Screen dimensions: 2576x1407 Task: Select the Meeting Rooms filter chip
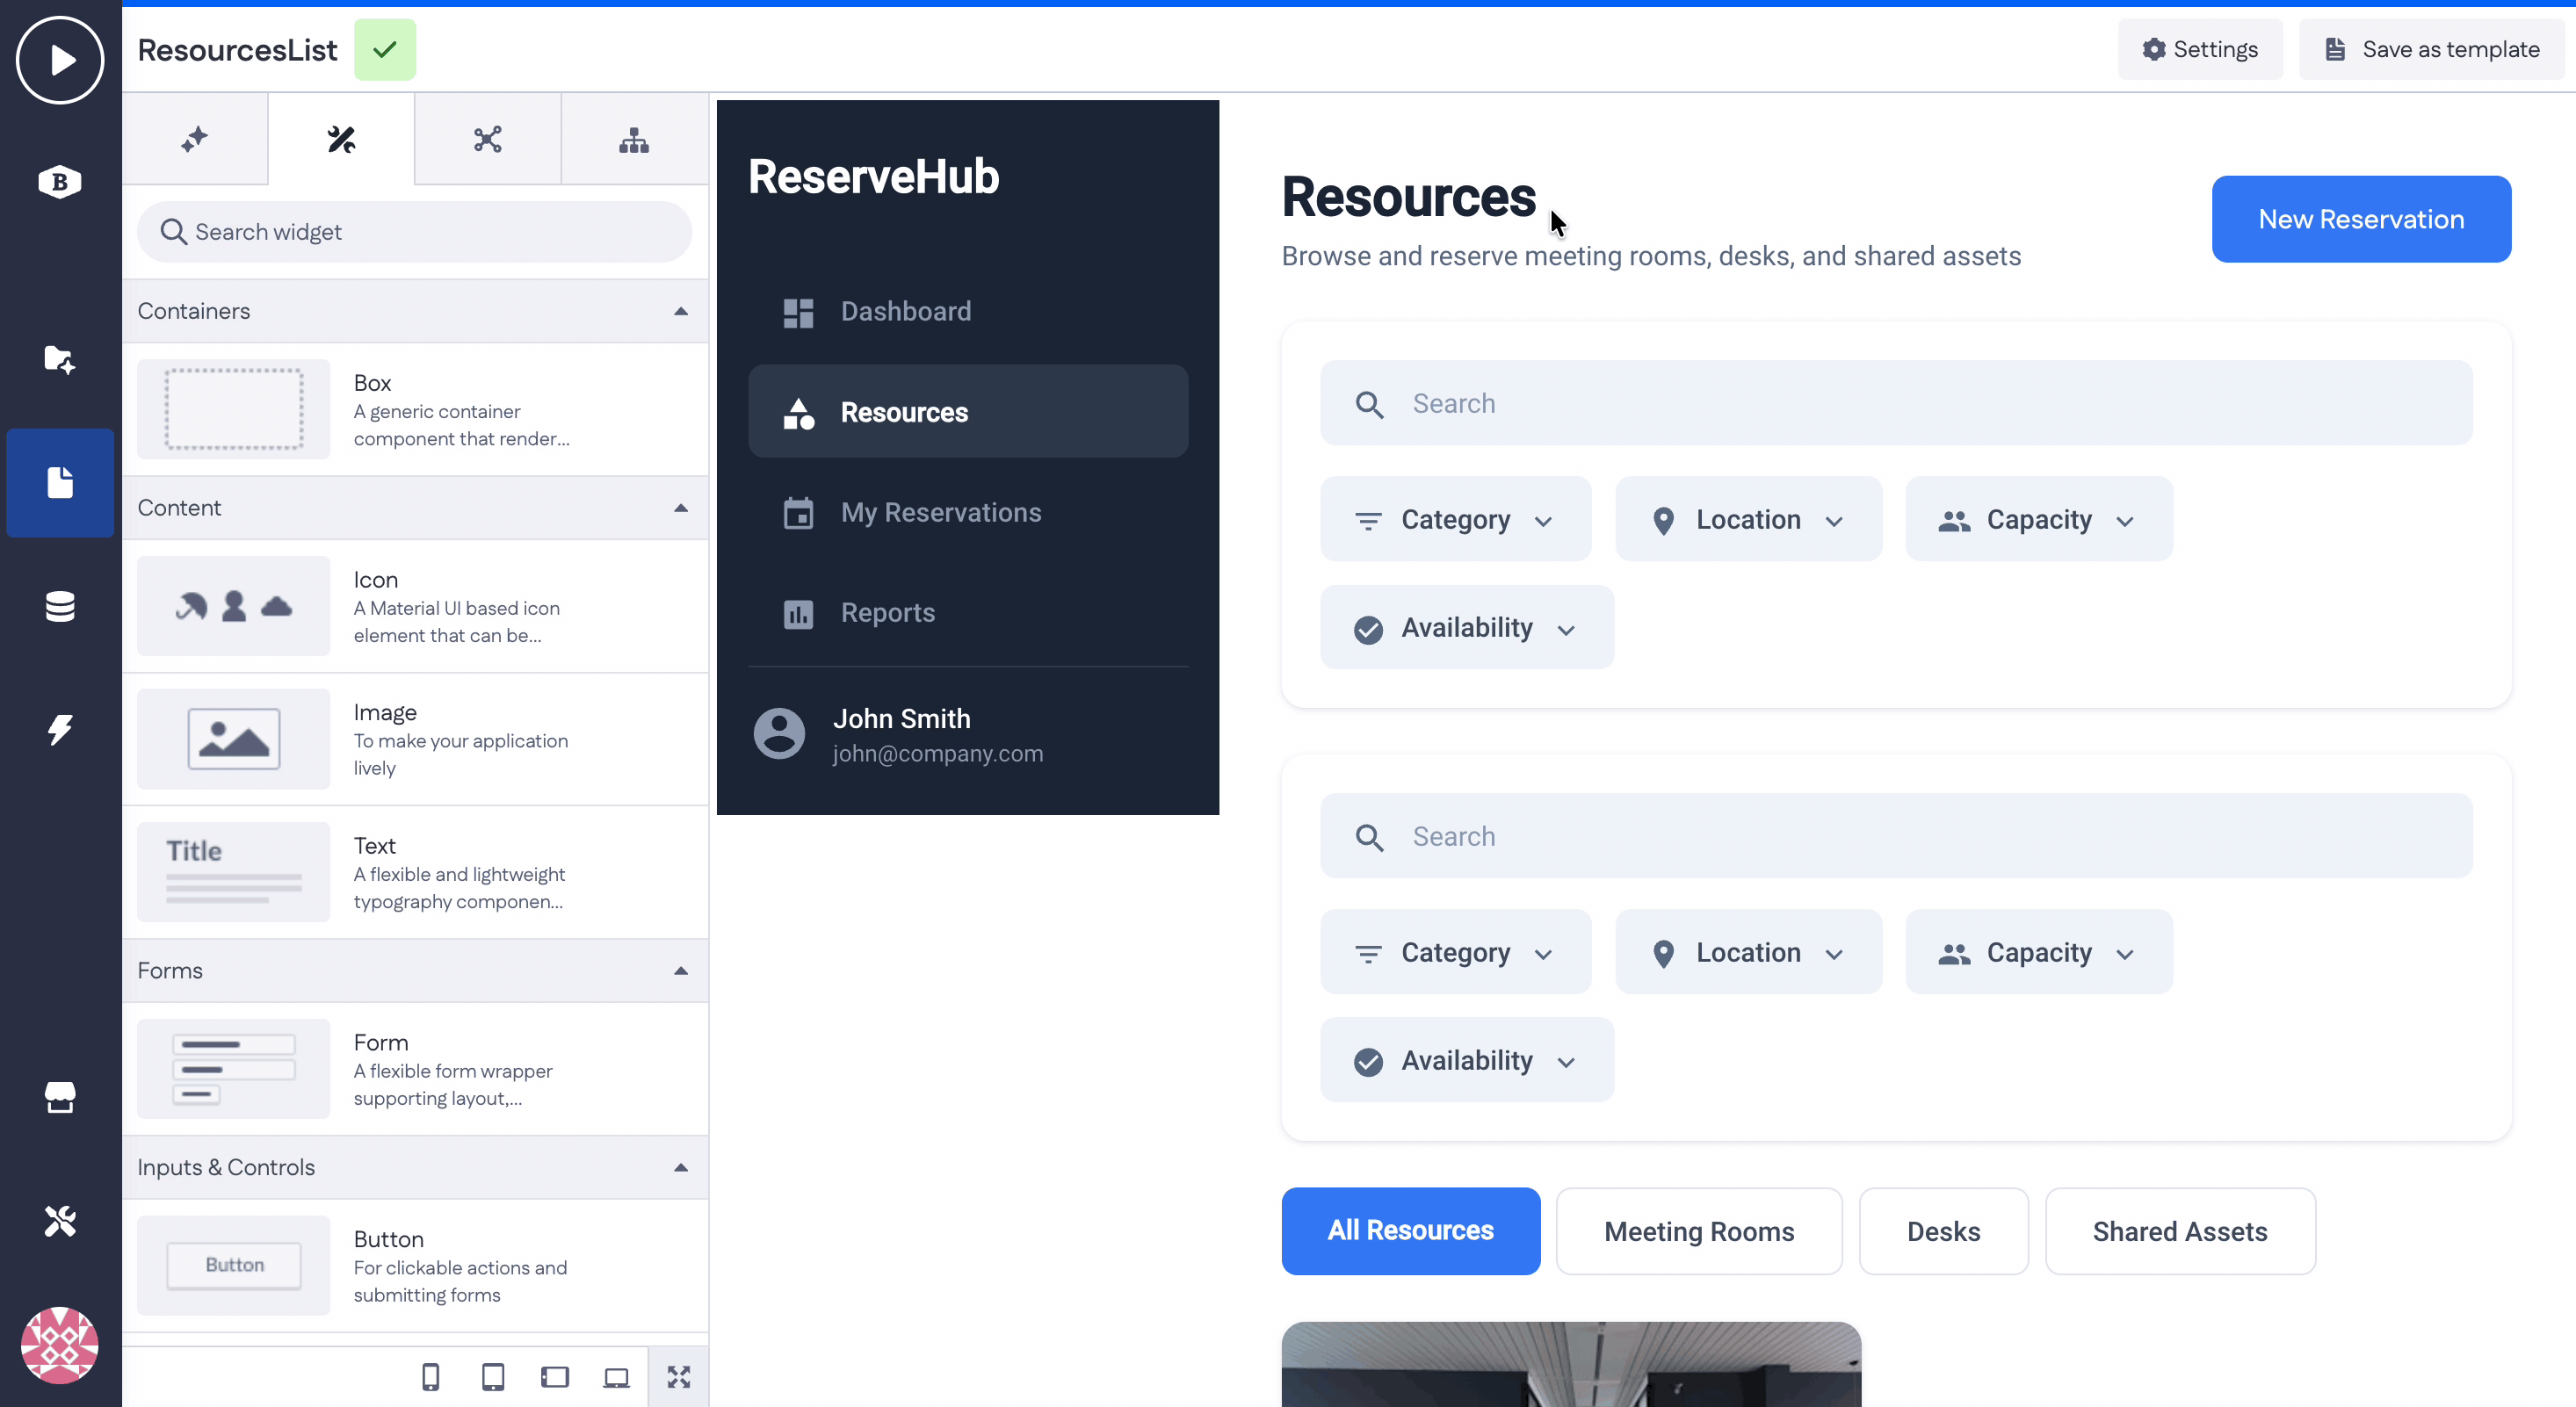tap(1698, 1231)
